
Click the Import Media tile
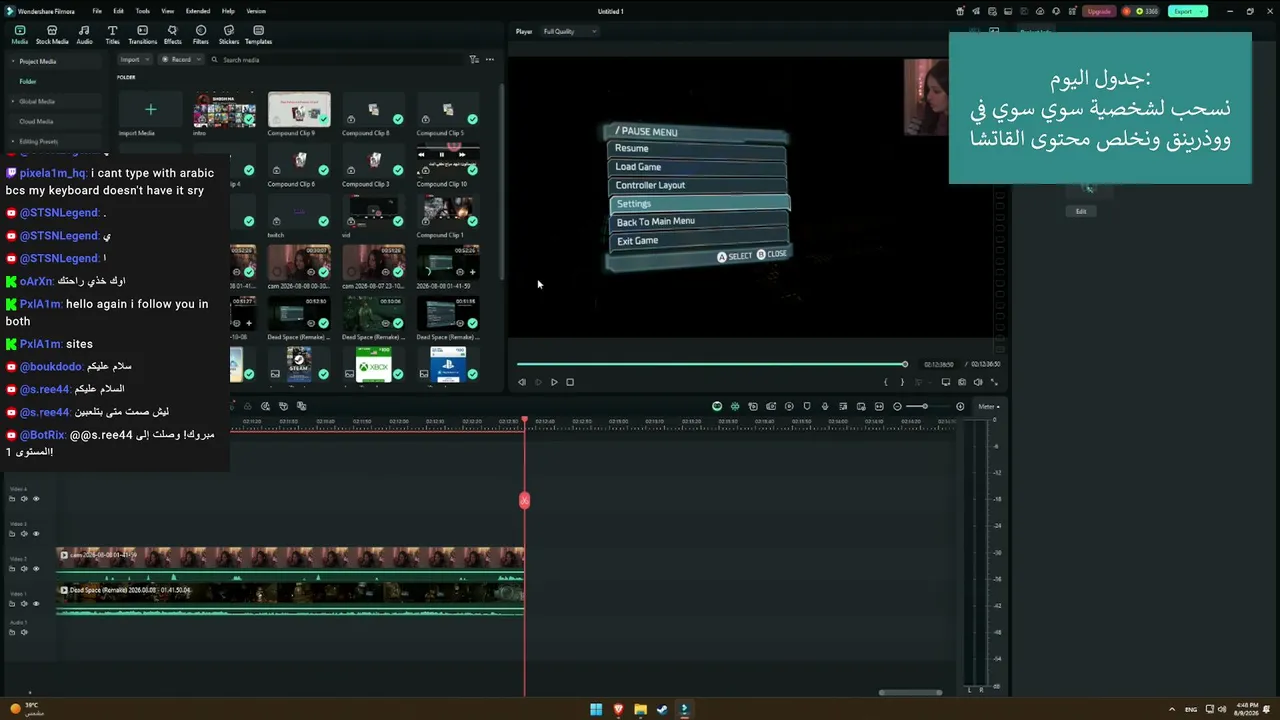150,111
